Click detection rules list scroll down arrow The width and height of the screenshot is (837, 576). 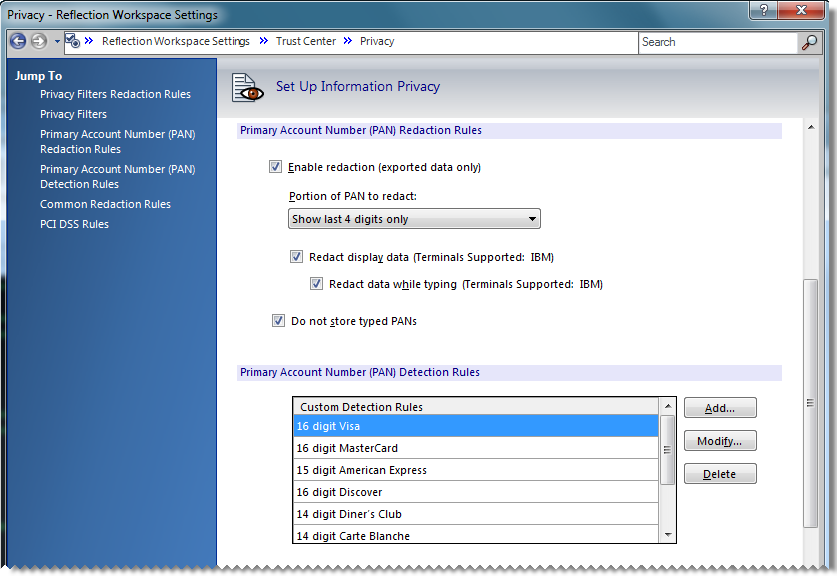667,535
